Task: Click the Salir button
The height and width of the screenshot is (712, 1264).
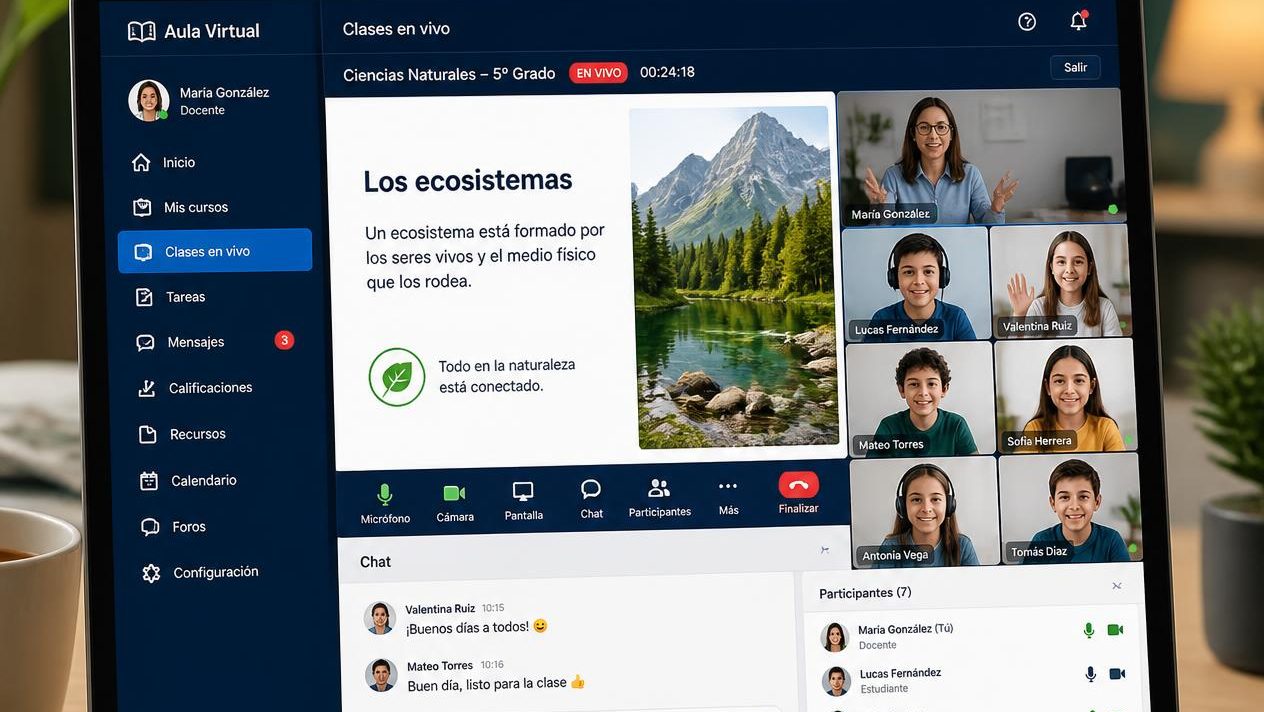Action: click(1075, 67)
